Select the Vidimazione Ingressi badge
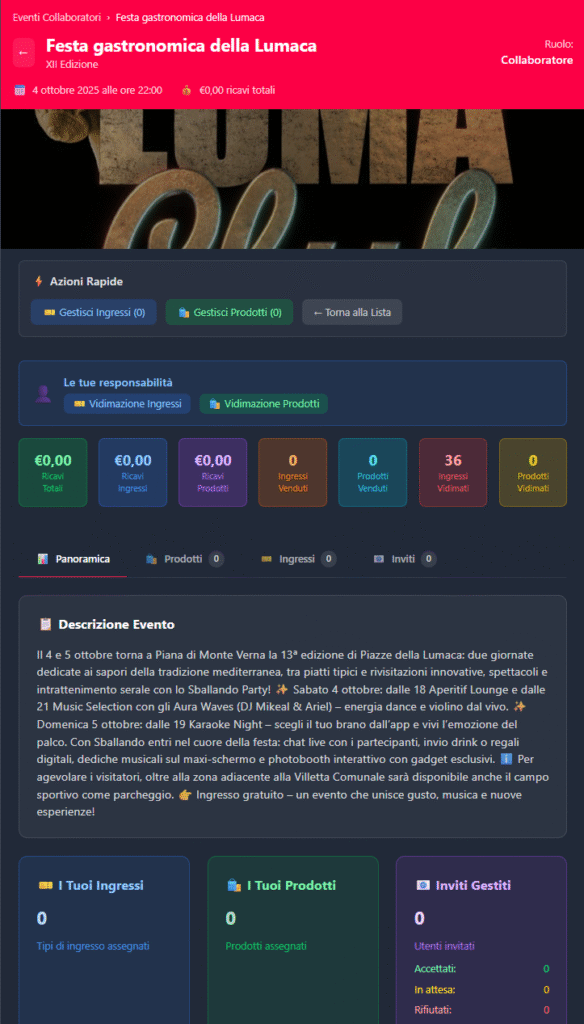Image resolution: width=584 pixels, height=1024 pixels. point(127,404)
